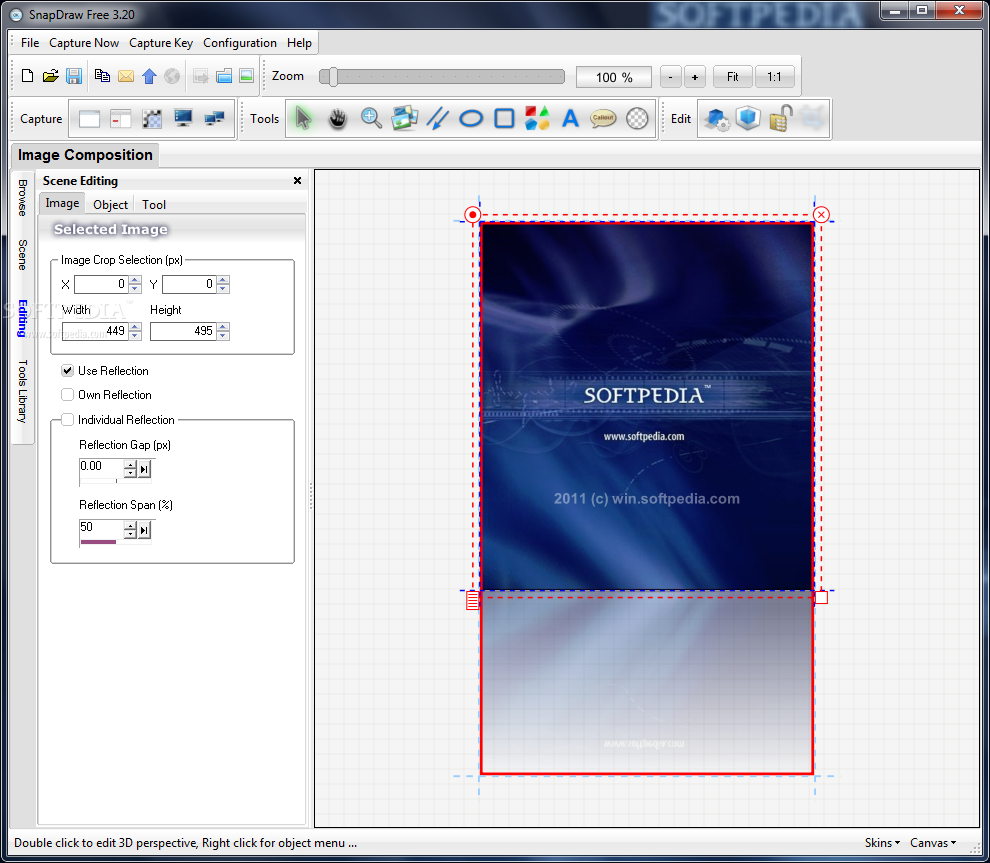Click the email envelope icon
990x863 pixels.
tap(126, 76)
